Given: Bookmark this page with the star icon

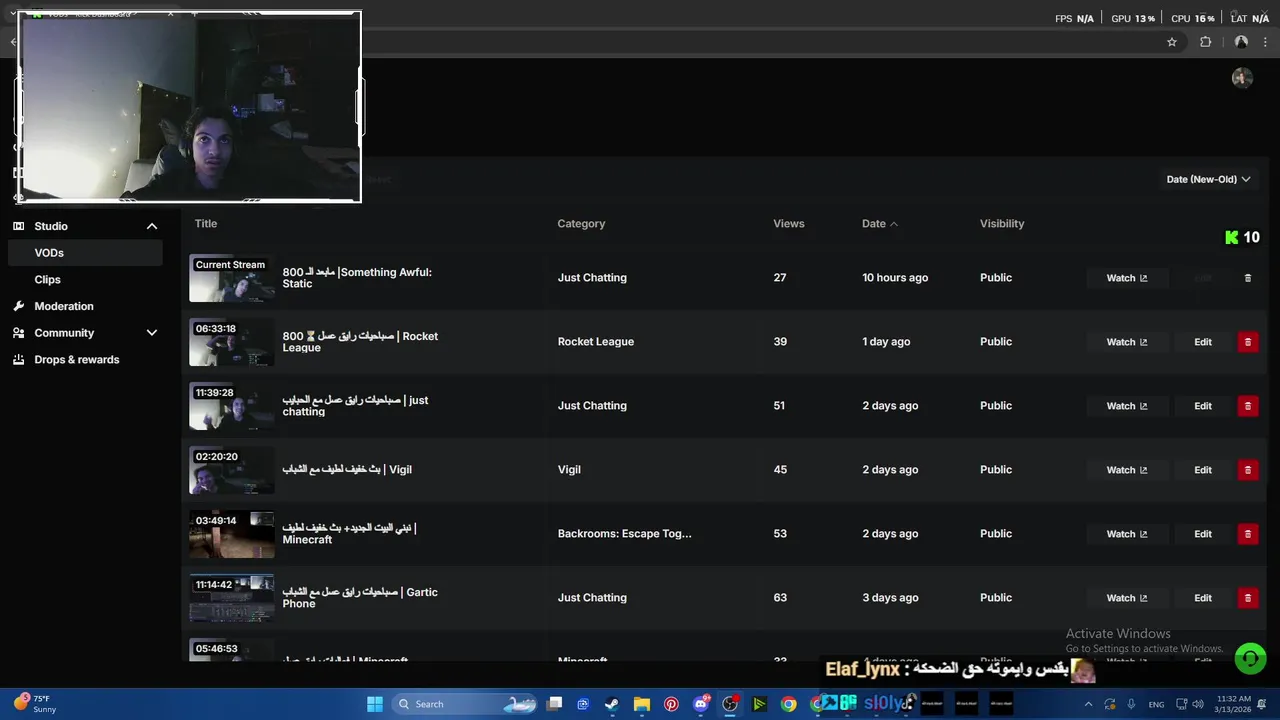Looking at the screenshot, I should click(x=1172, y=42).
